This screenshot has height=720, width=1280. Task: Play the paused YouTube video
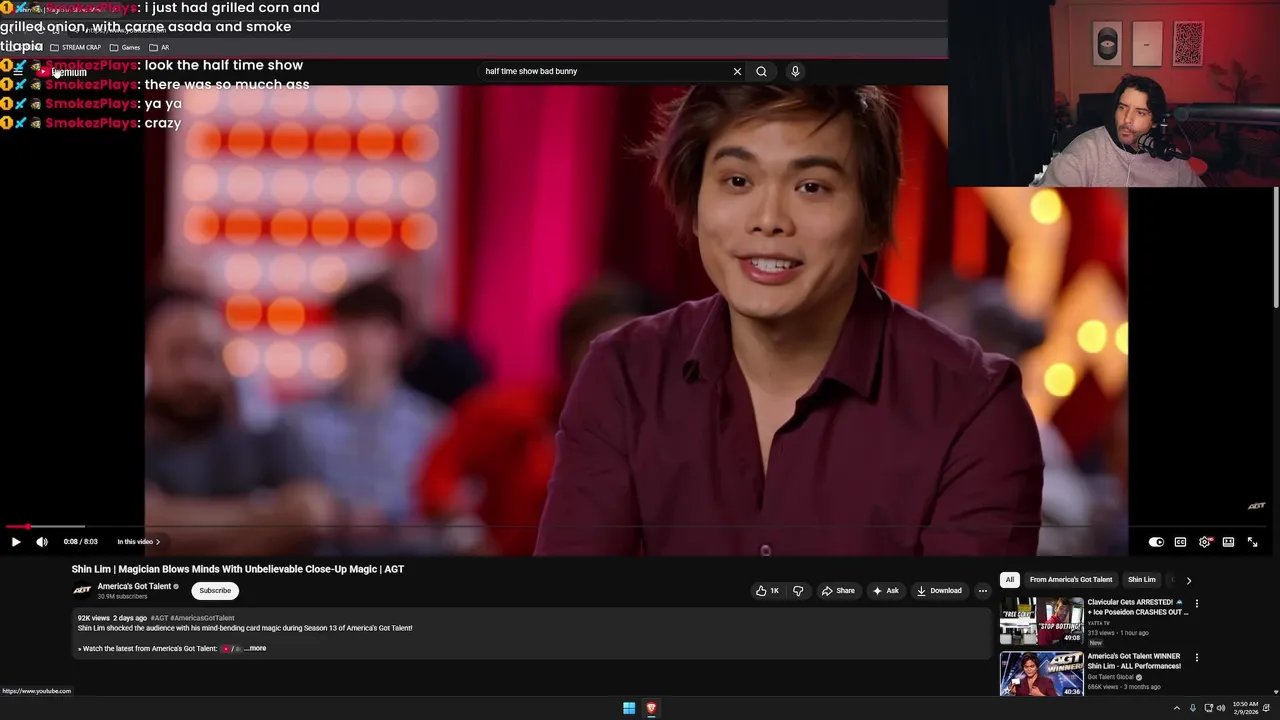pos(16,542)
